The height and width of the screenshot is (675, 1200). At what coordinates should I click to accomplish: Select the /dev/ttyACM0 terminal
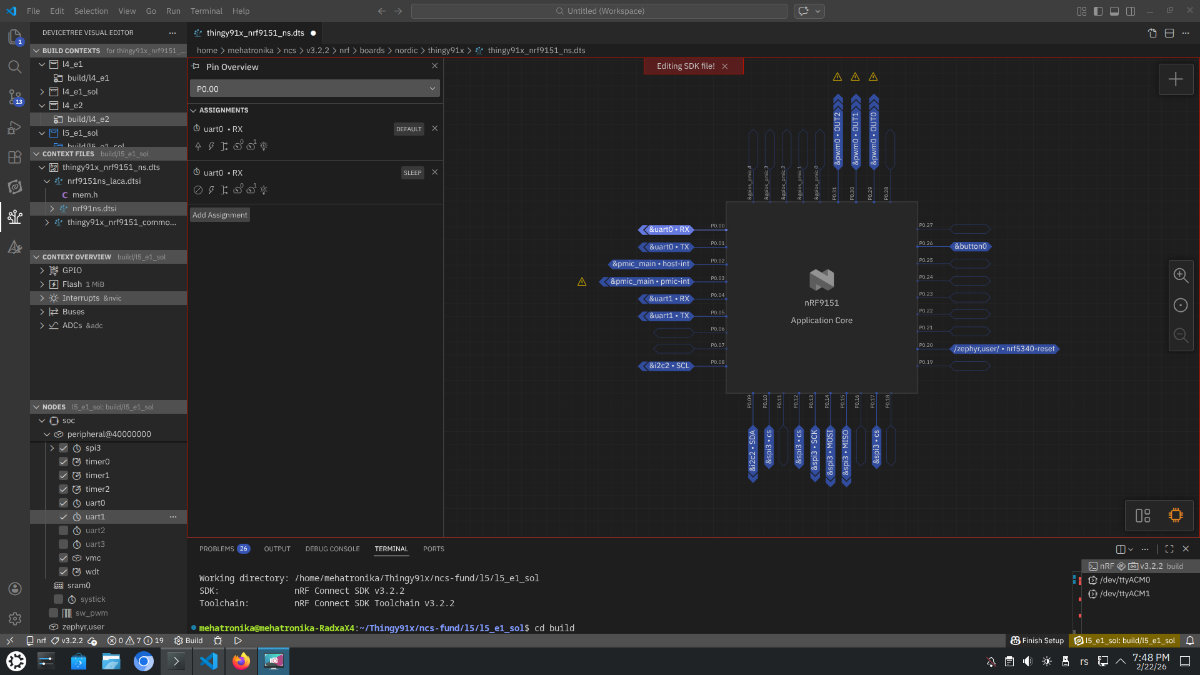click(x=1124, y=579)
